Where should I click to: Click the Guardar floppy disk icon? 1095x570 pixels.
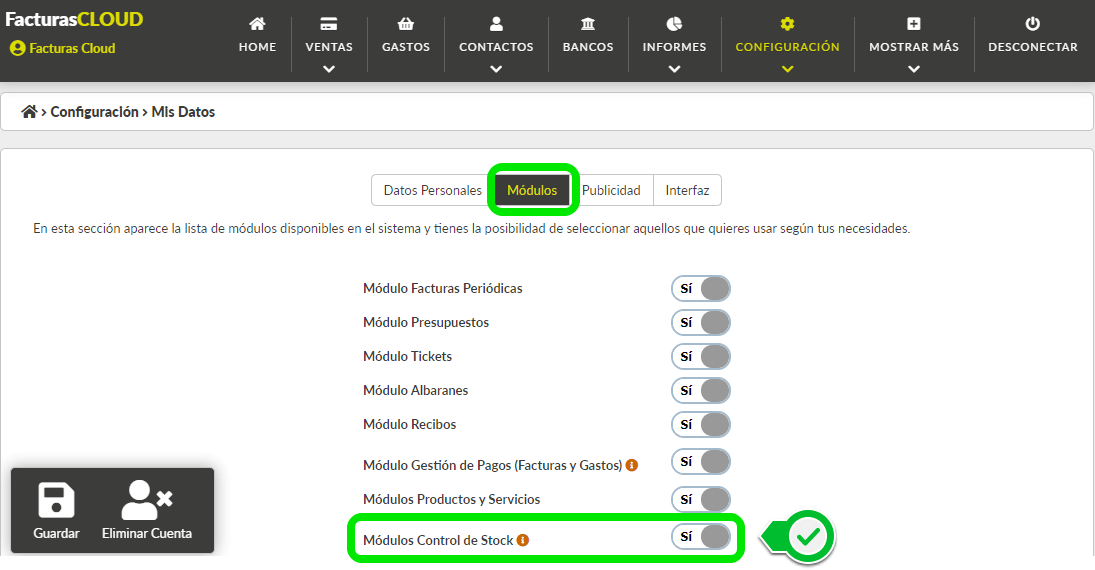tap(56, 500)
